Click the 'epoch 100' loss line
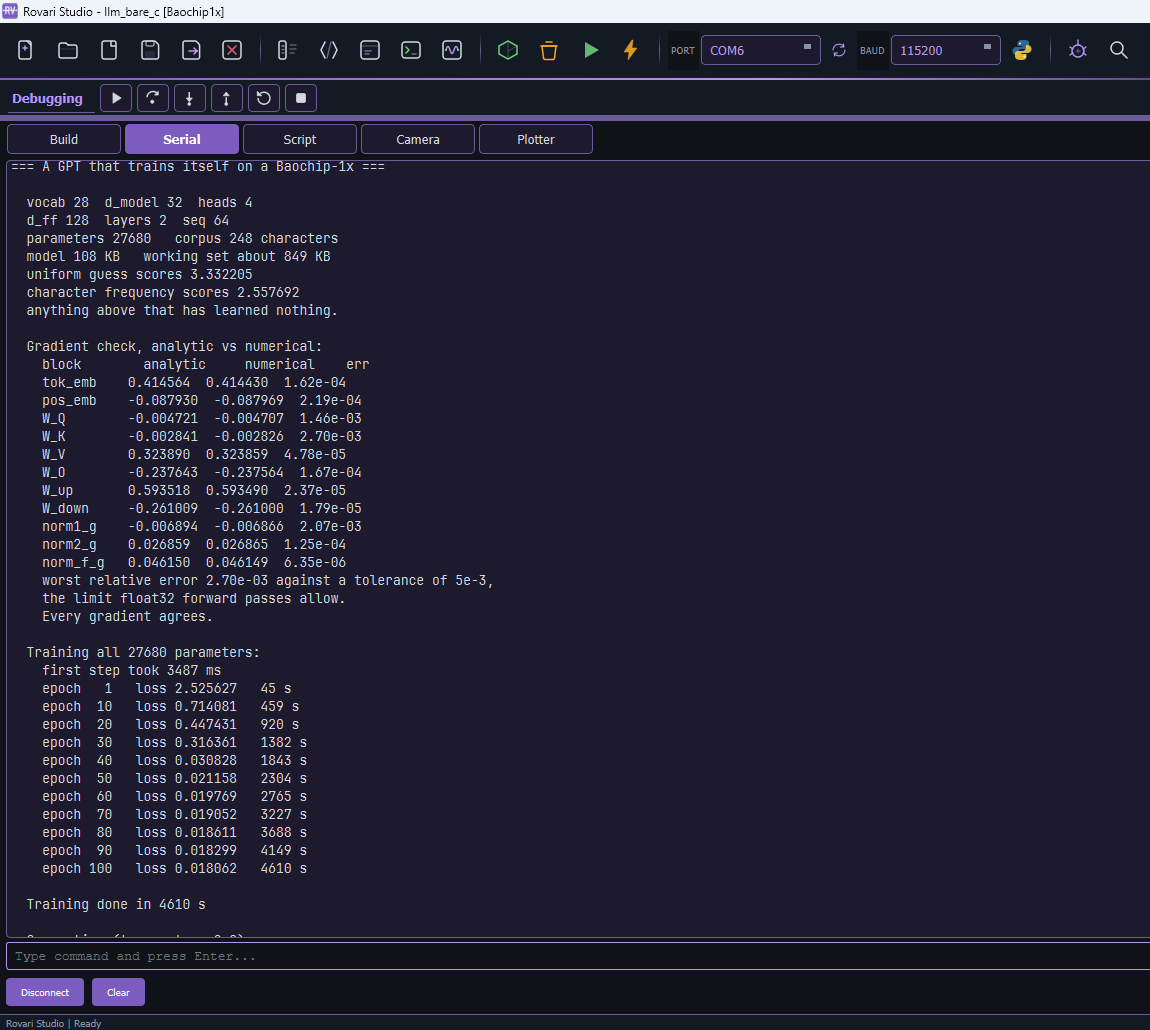This screenshot has height=1030, width=1150. [175, 868]
